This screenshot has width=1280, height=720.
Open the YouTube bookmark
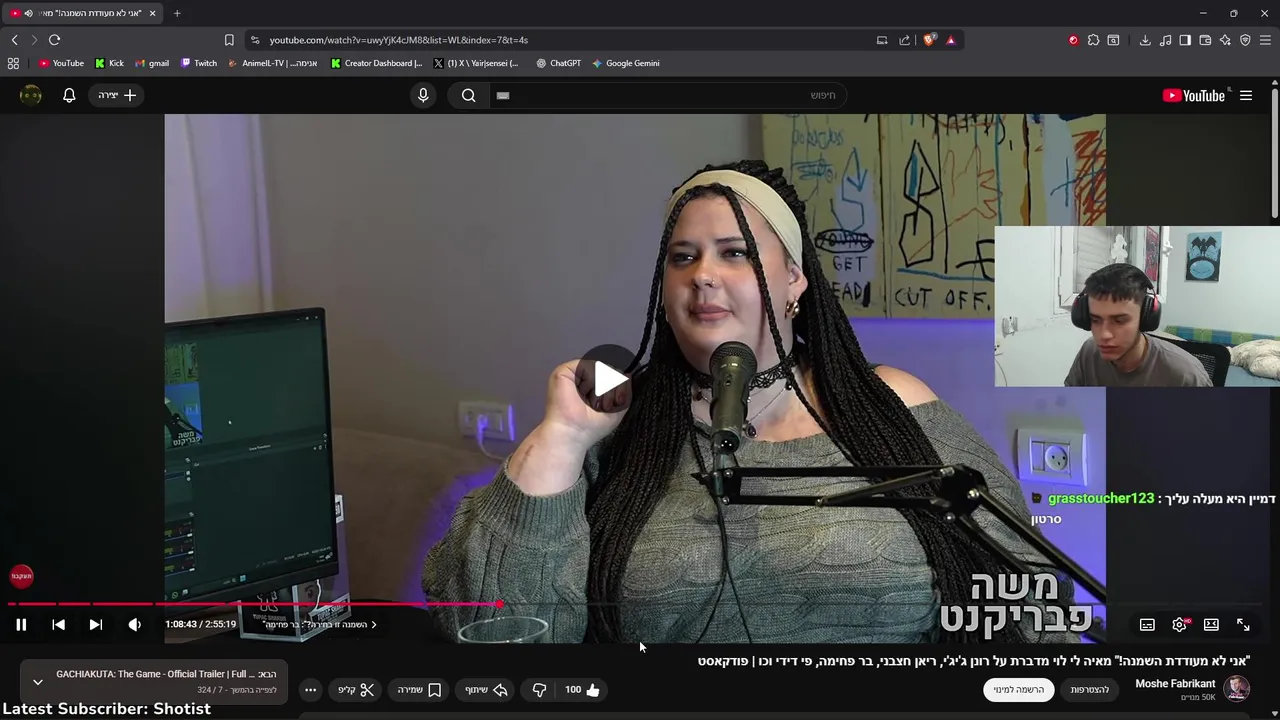[61, 63]
